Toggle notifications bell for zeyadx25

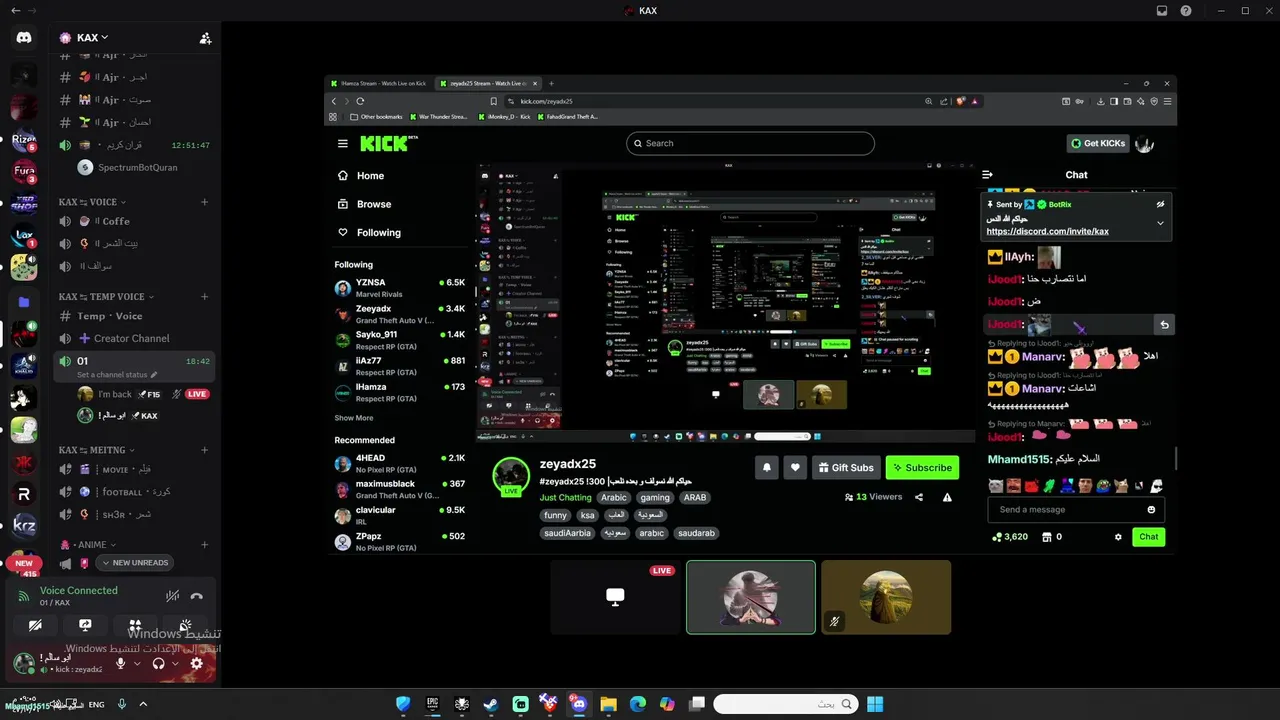tap(767, 467)
